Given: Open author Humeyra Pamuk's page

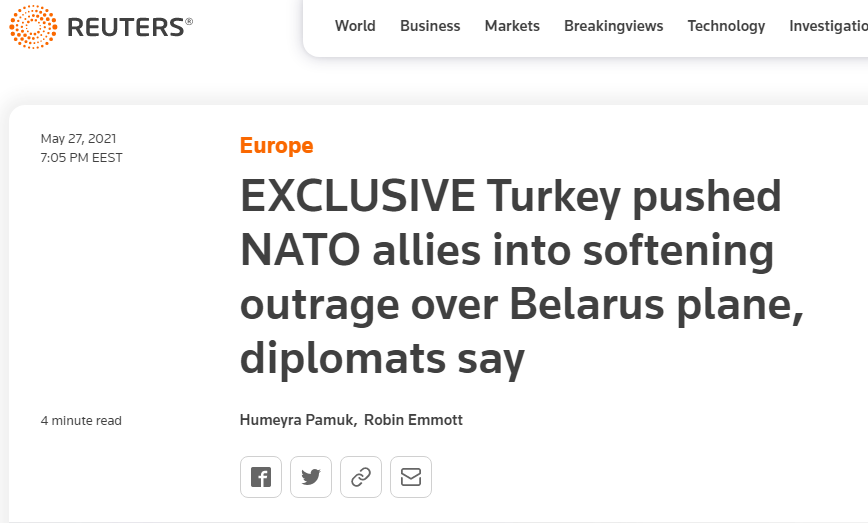Looking at the screenshot, I should [295, 420].
